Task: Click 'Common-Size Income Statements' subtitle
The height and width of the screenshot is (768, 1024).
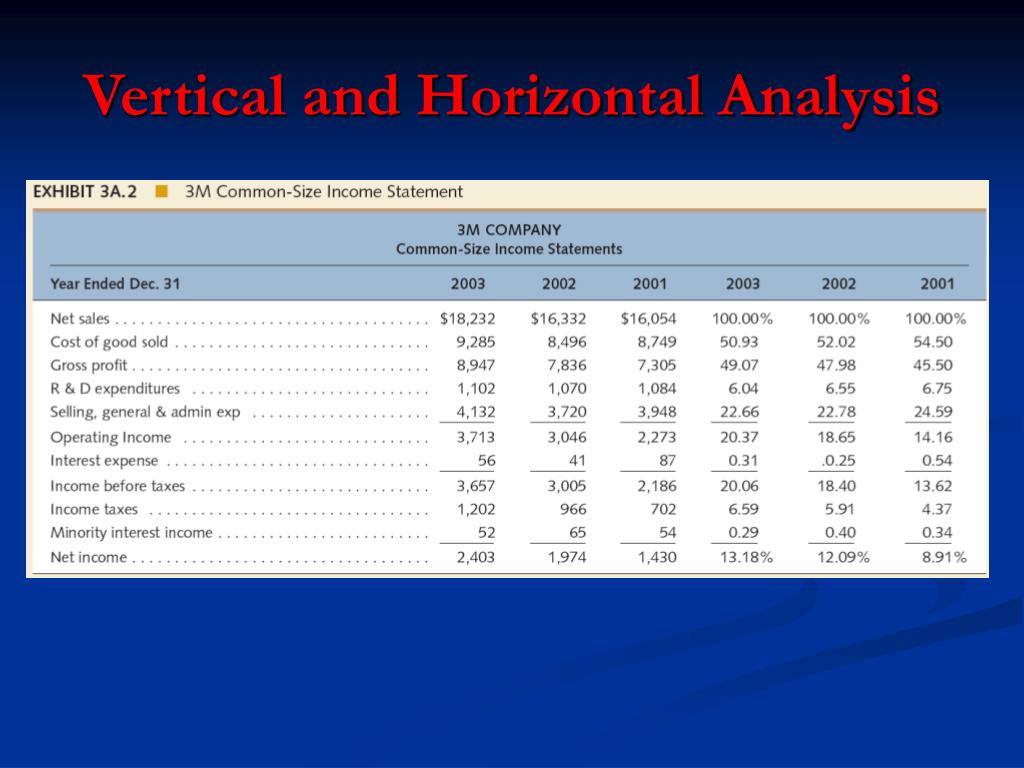Action: [x=509, y=249]
